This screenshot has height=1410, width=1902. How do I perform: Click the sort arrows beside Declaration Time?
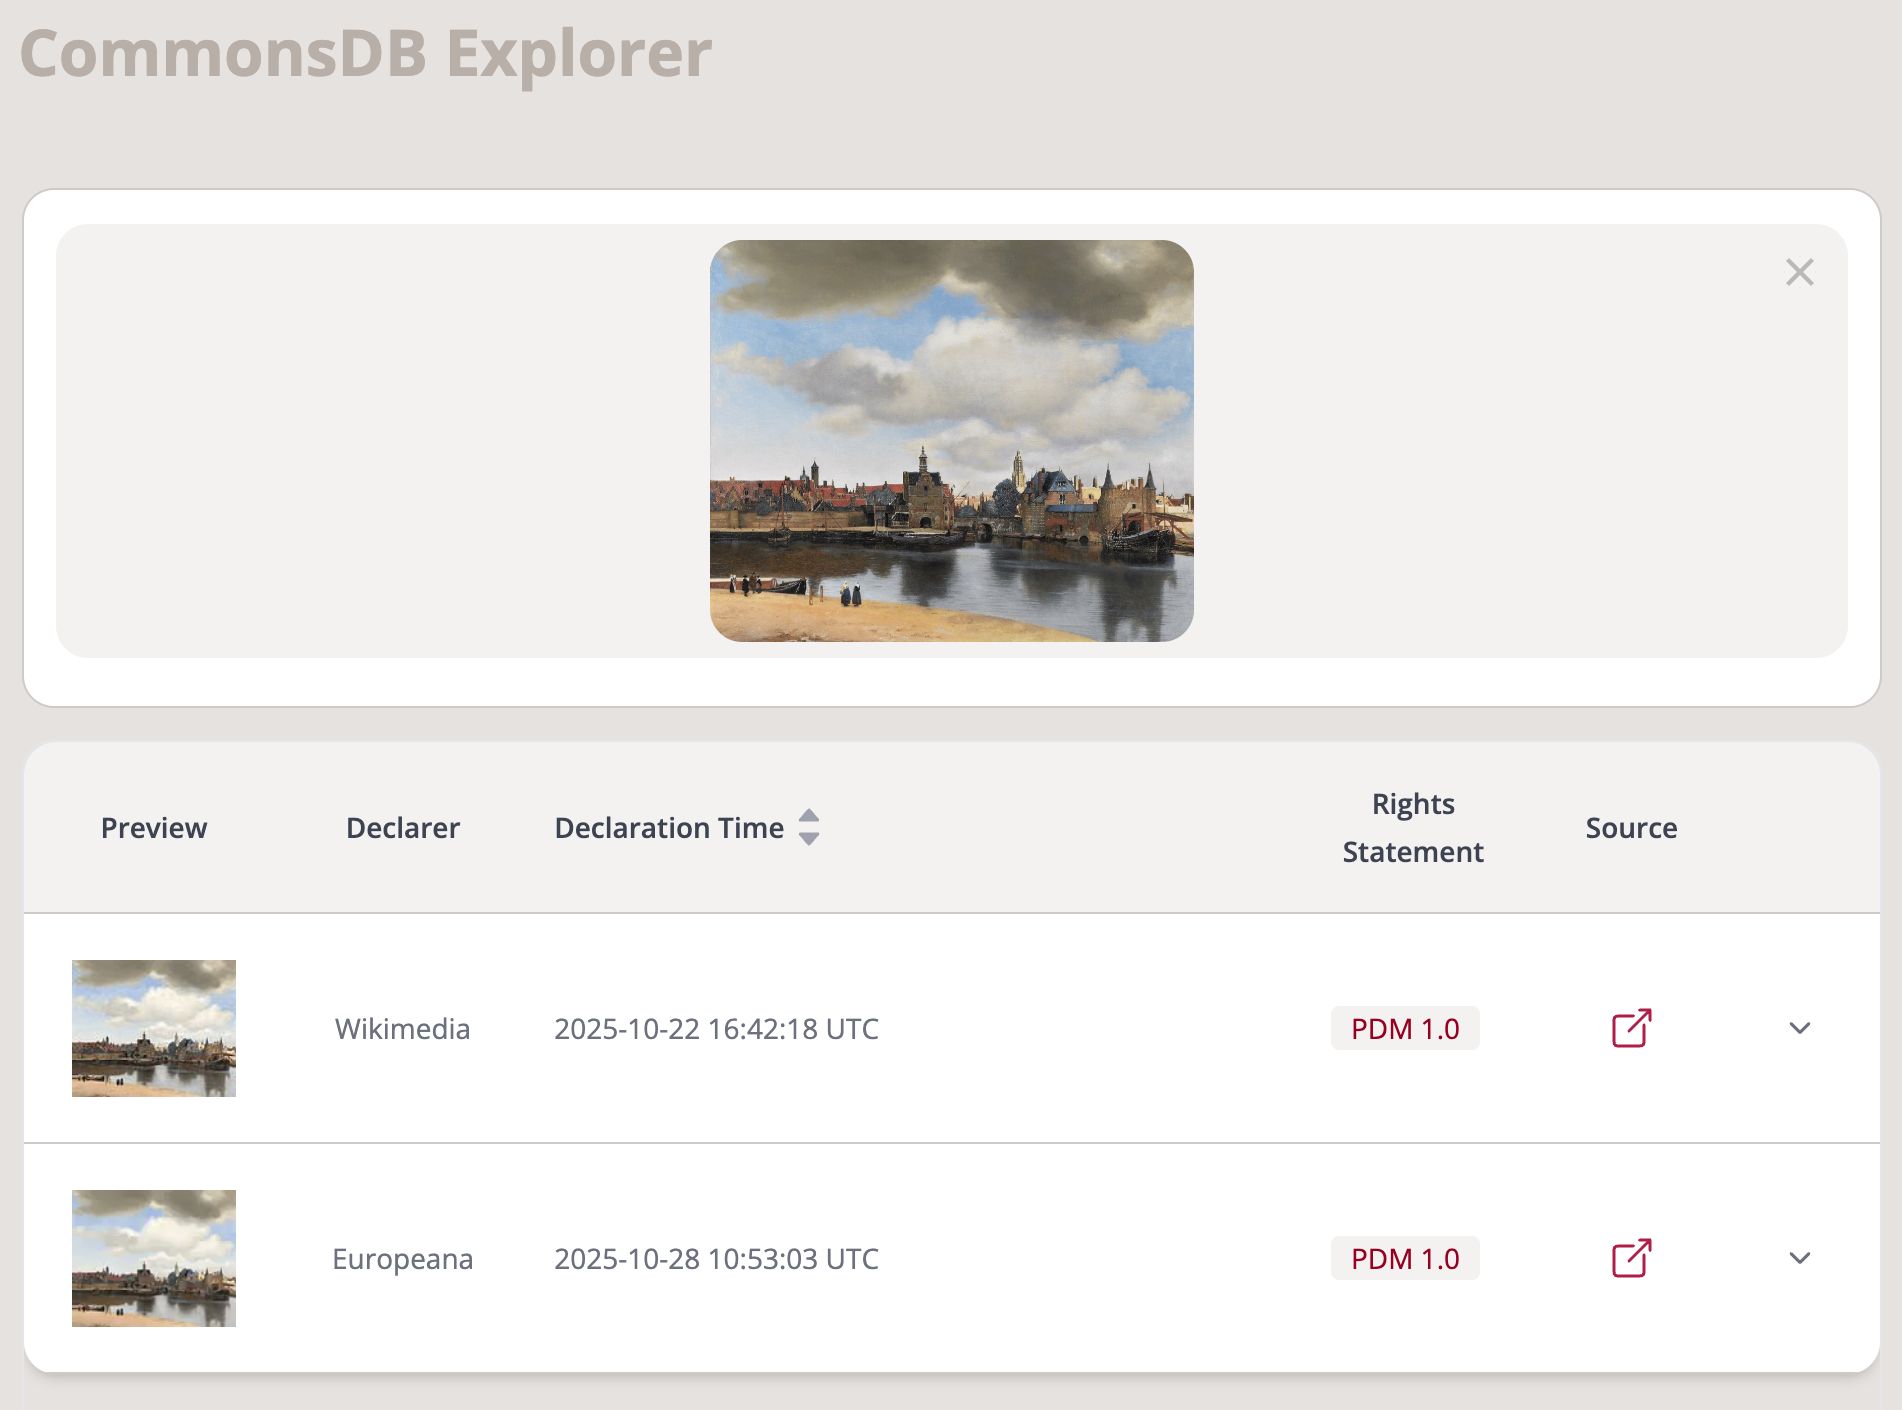pyautogui.click(x=809, y=827)
